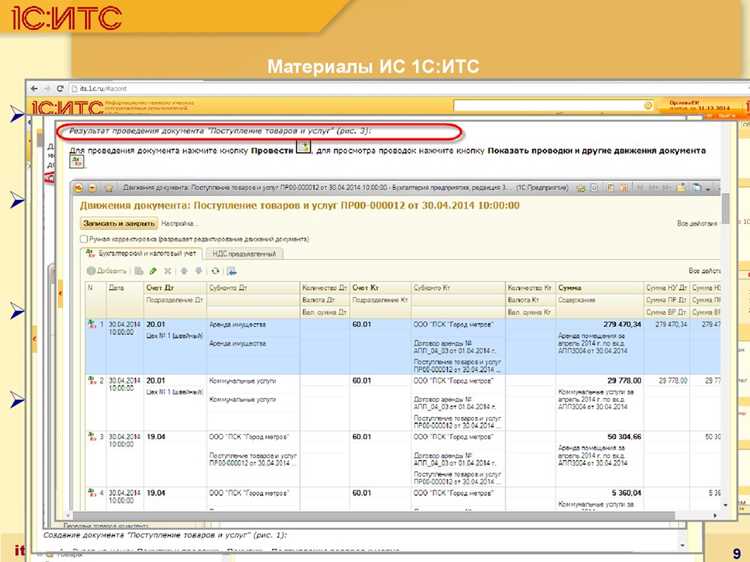Viewport: 750px width, 562px height.
Task: Click the favorites star icon in title bar
Action: click(x=109, y=188)
